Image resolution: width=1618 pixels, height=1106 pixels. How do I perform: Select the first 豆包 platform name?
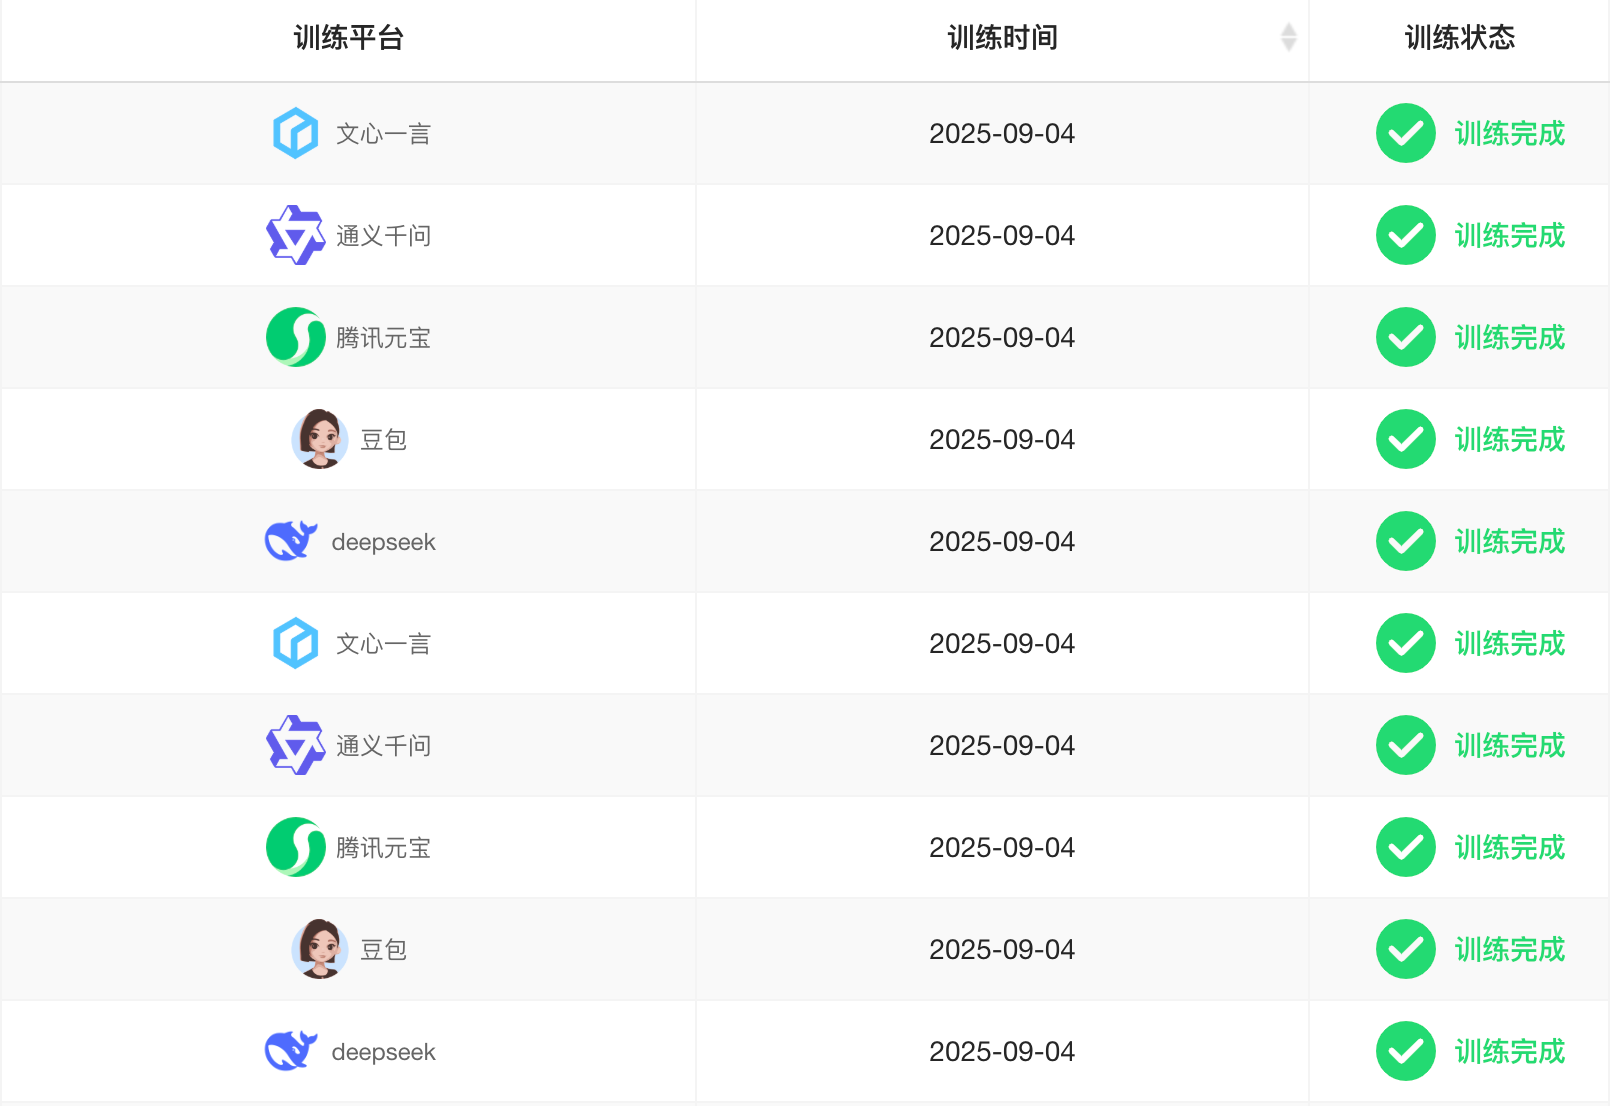pos(383,440)
